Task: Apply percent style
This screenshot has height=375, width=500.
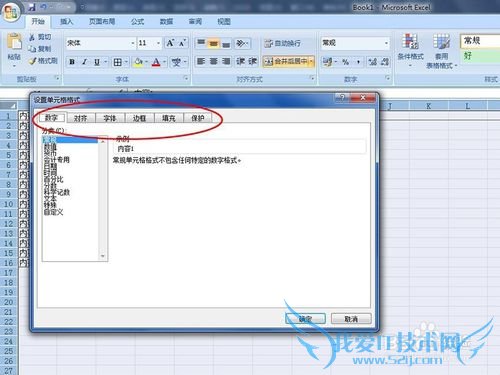Action: click(x=345, y=62)
